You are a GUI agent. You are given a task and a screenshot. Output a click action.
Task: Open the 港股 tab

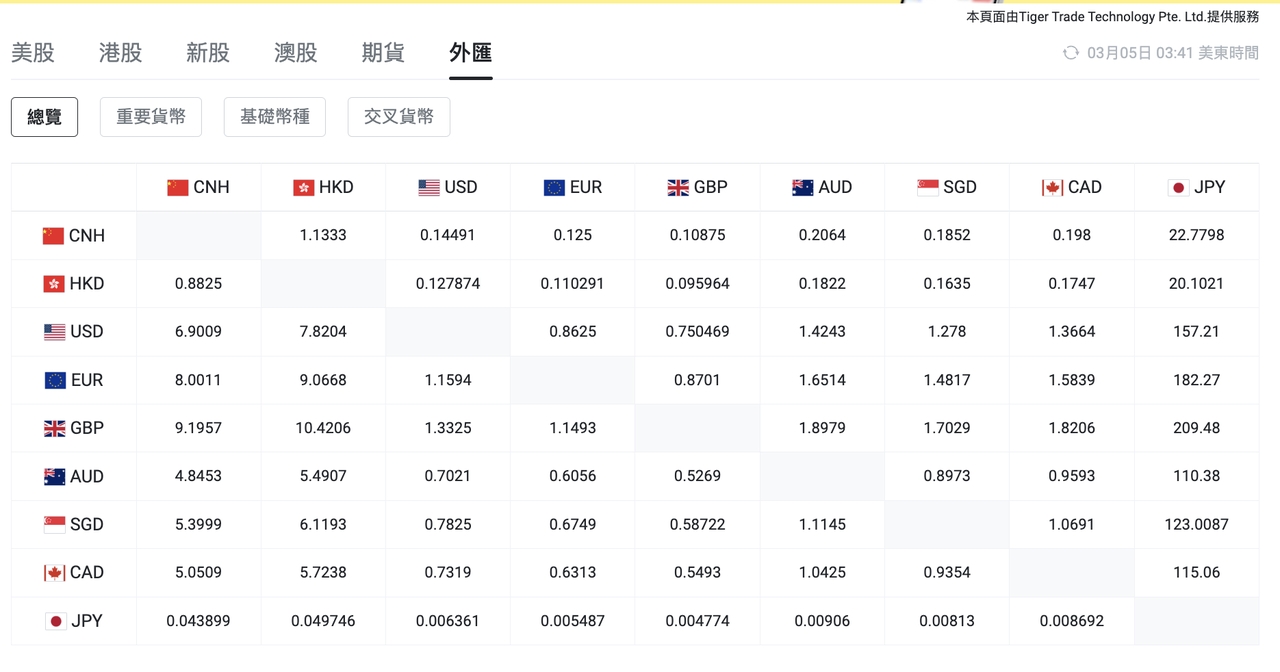click(120, 53)
